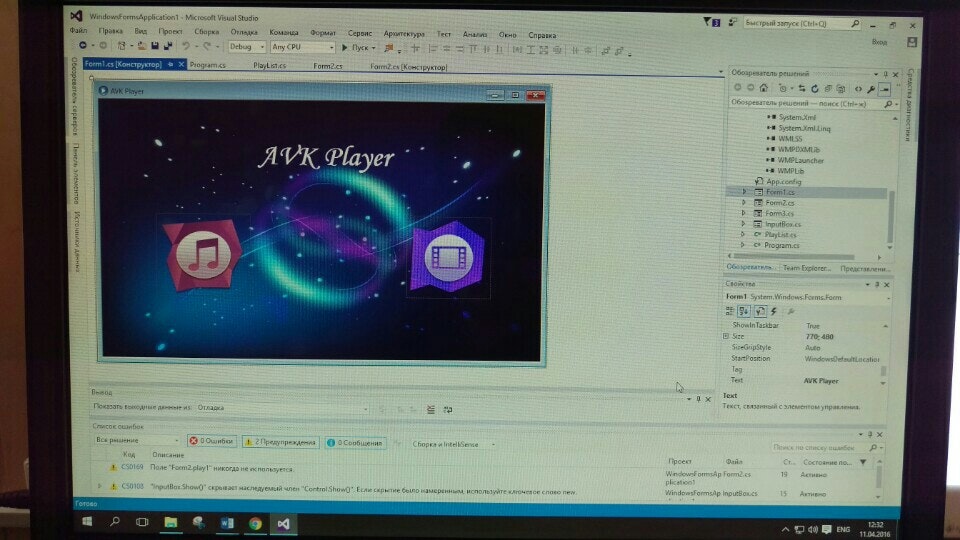
Task: Switch to the Program.cs tab
Action: pyautogui.click(x=208, y=65)
